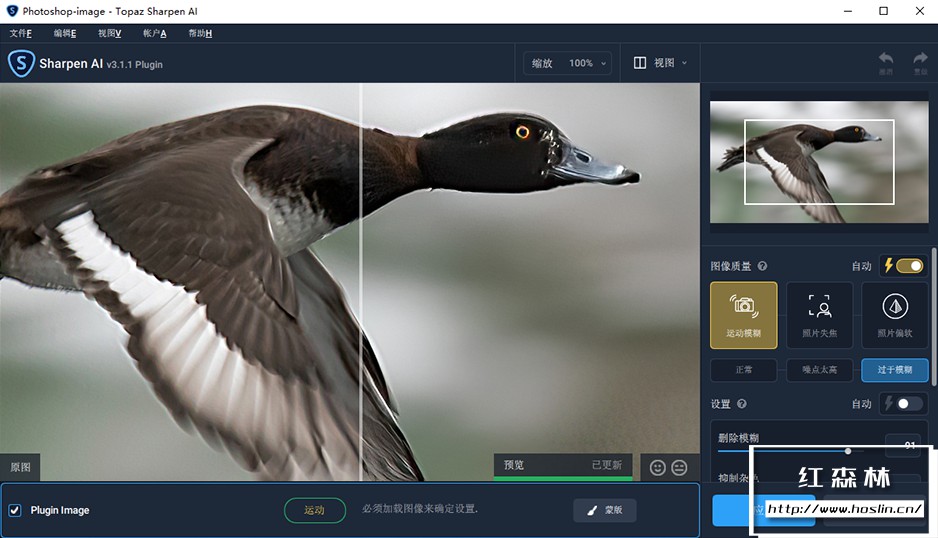
Task: Open the 图像质量 help question icon
Action: [x=762, y=266]
